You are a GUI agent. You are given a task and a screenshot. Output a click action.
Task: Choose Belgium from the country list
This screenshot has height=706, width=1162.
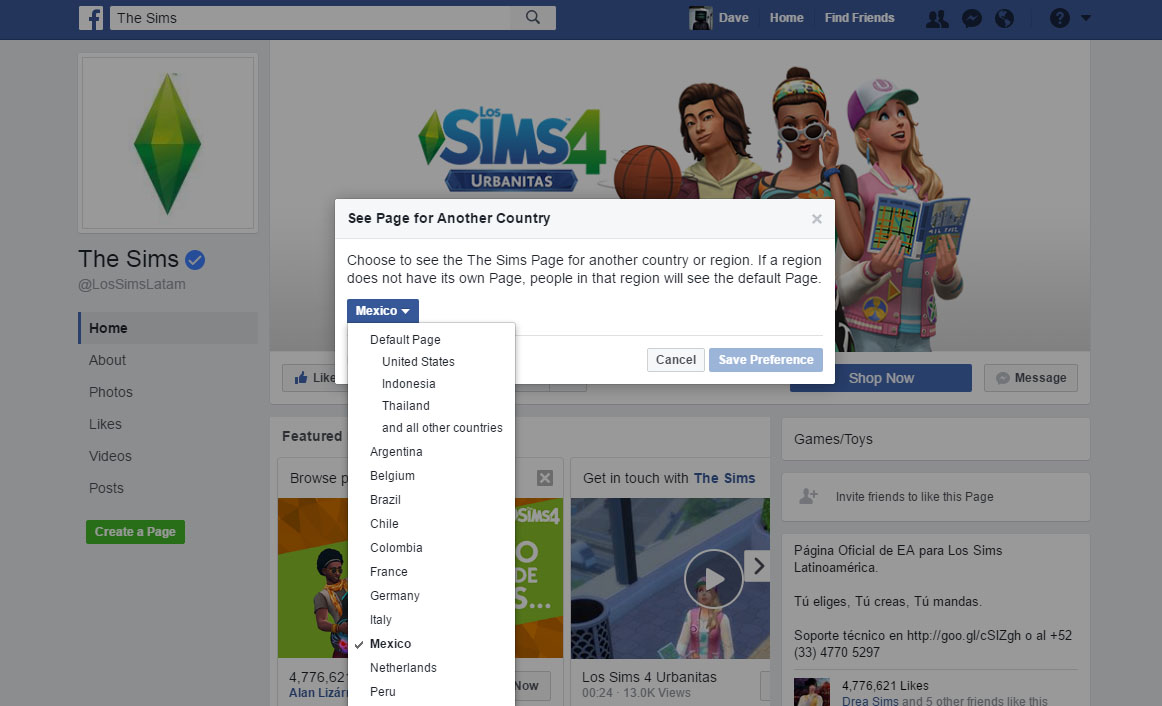pyautogui.click(x=392, y=476)
